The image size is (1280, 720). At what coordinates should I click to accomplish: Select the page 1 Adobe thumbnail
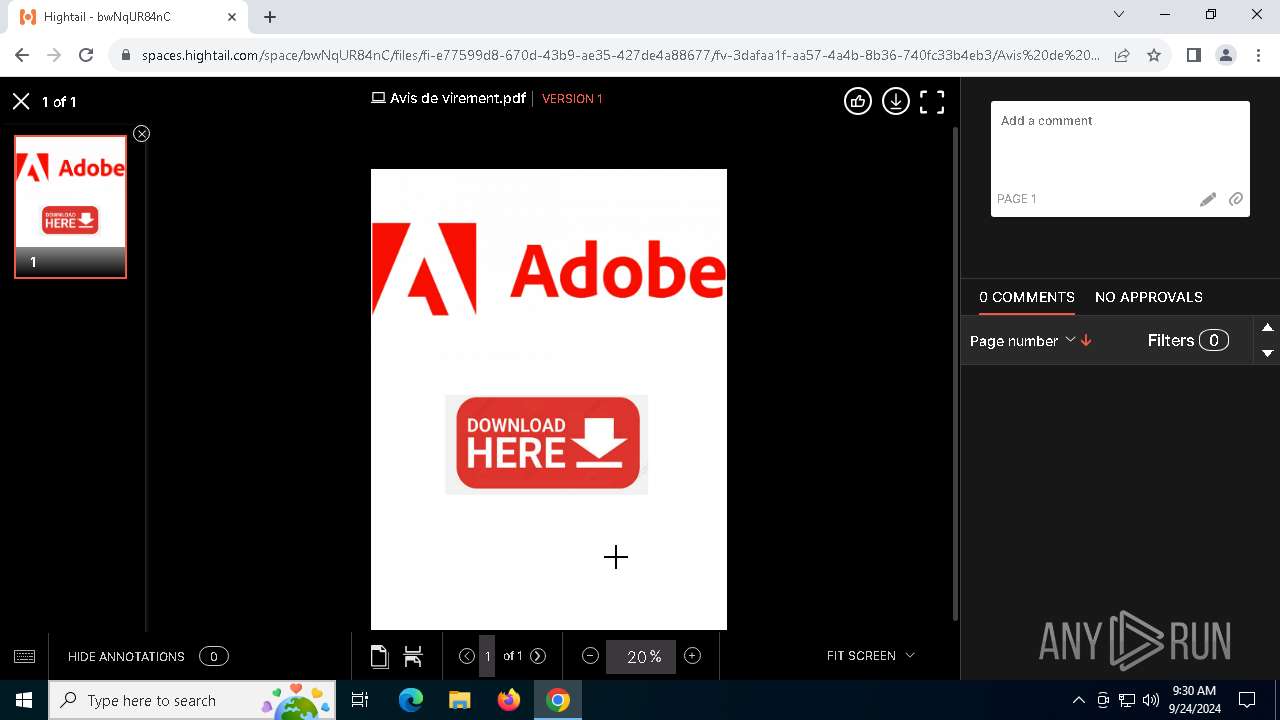click(70, 206)
